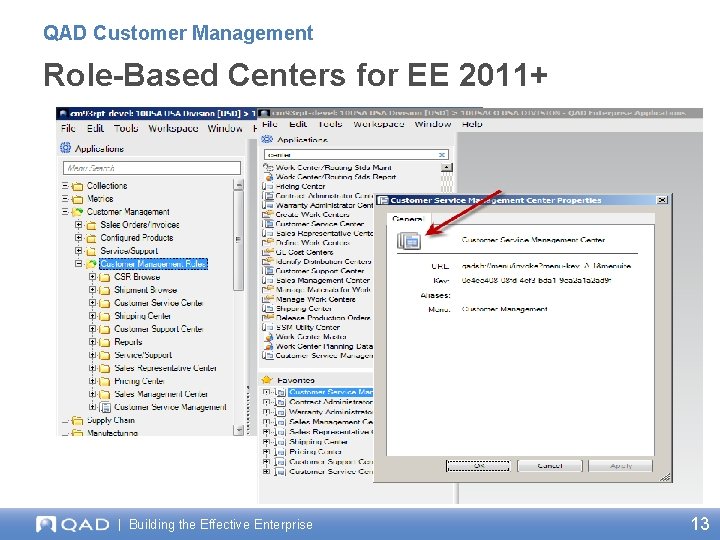Click Pricing Center icon in search results
The height and width of the screenshot is (540, 720).
pos(268,186)
